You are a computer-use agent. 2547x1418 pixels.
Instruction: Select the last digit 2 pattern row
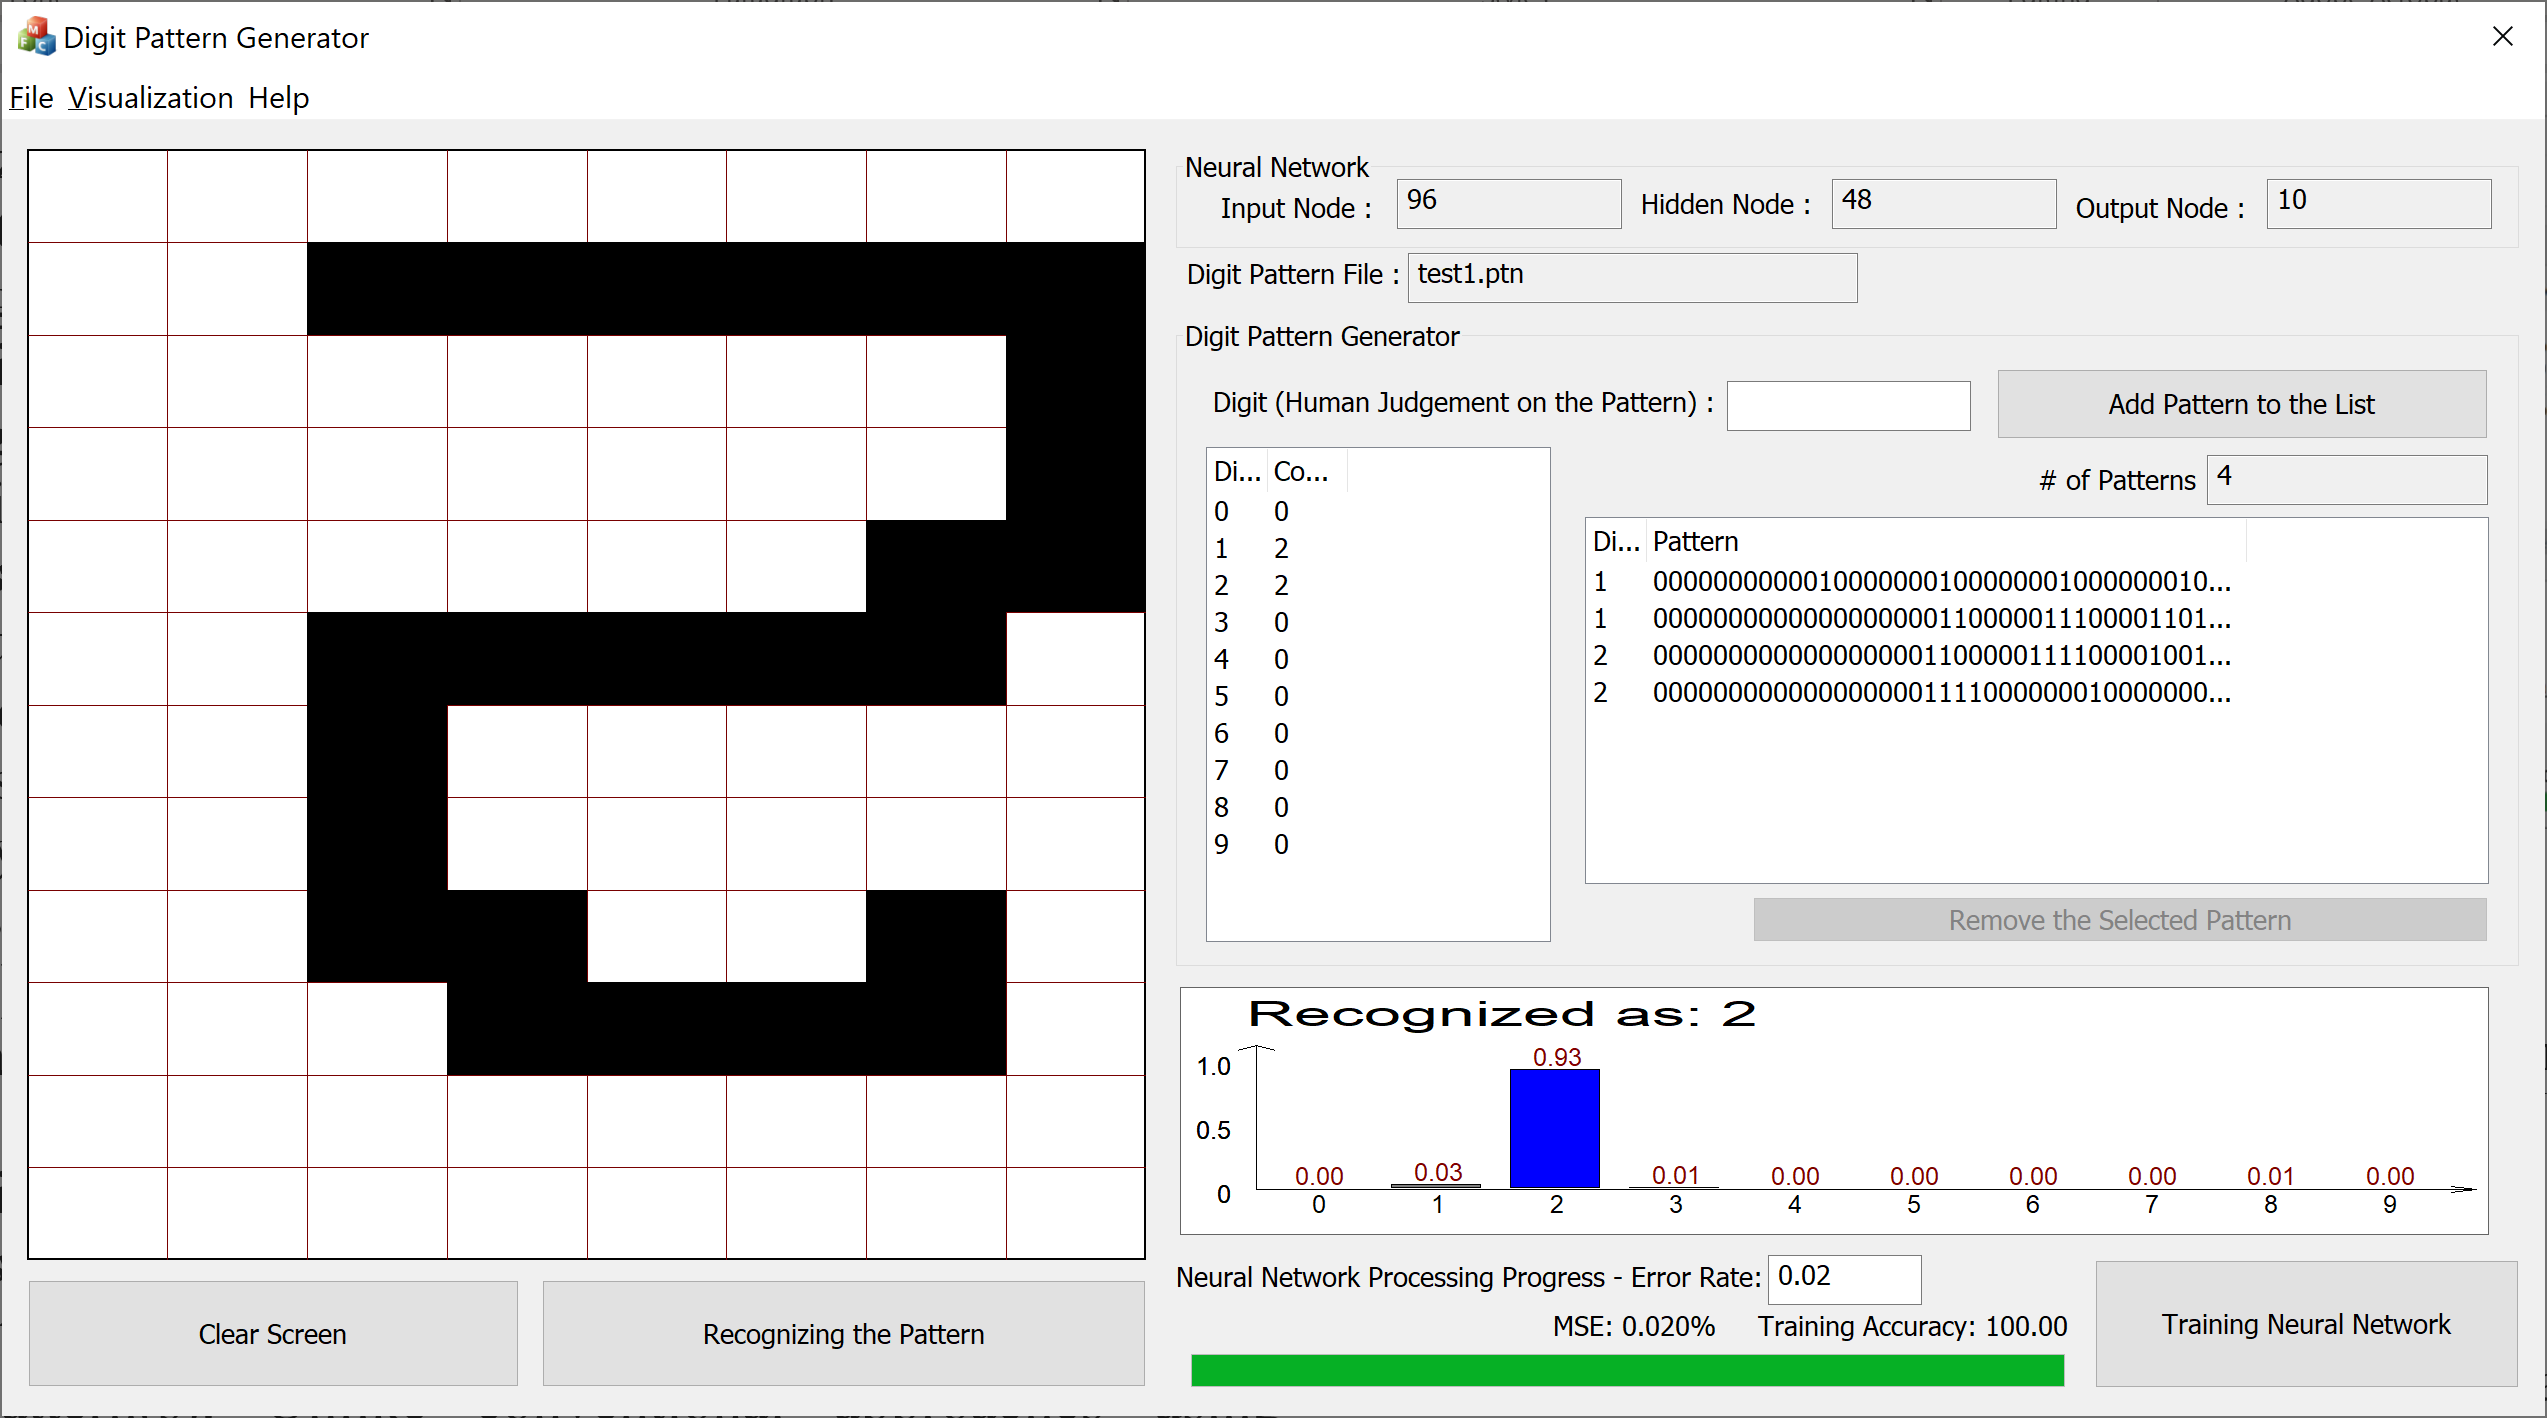pyautogui.click(x=1940, y=693)
